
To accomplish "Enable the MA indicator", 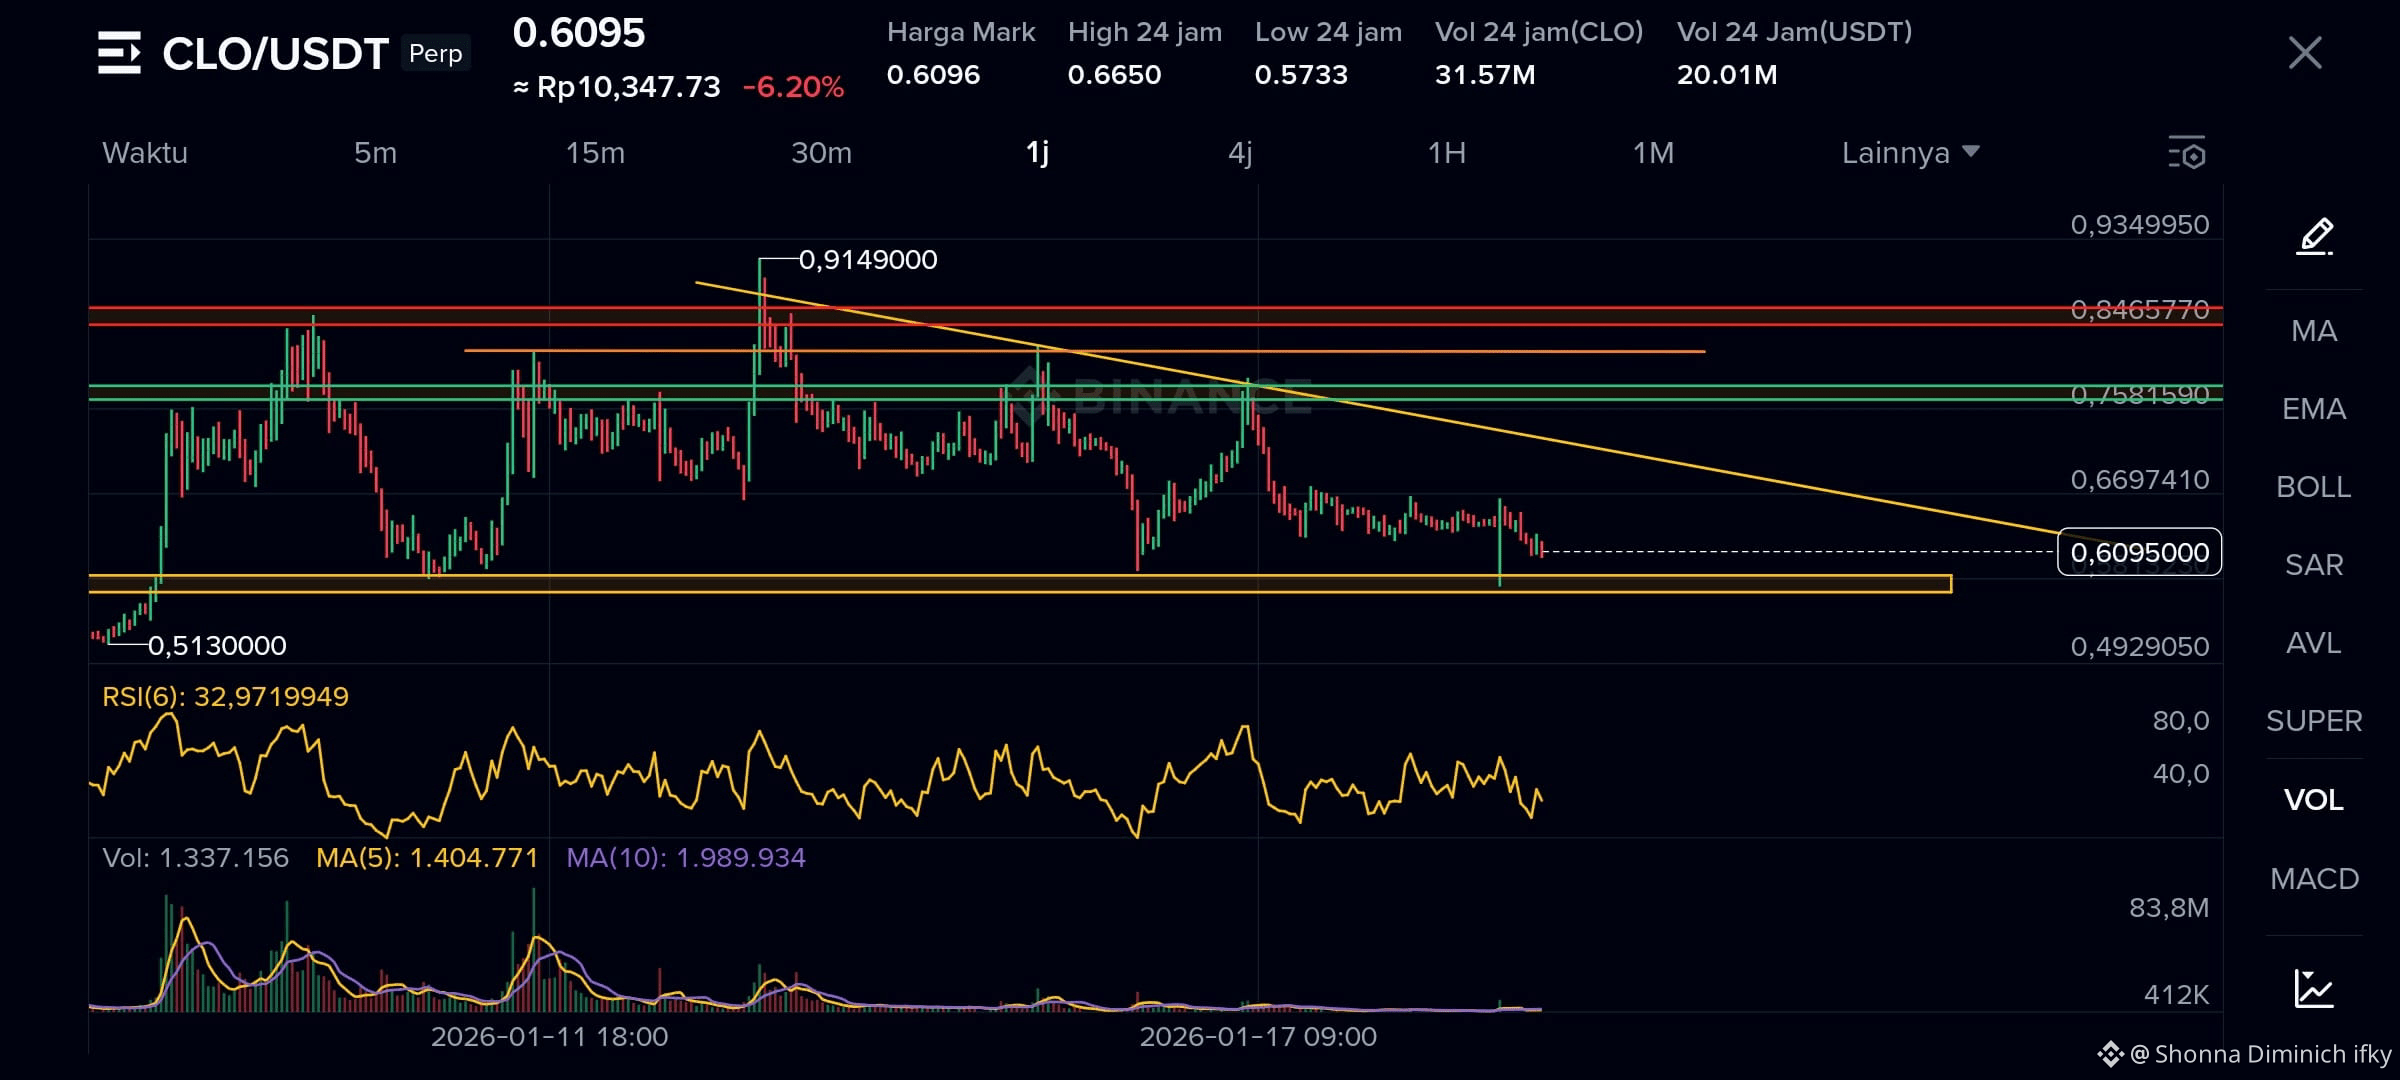I will pos(2315,330).
